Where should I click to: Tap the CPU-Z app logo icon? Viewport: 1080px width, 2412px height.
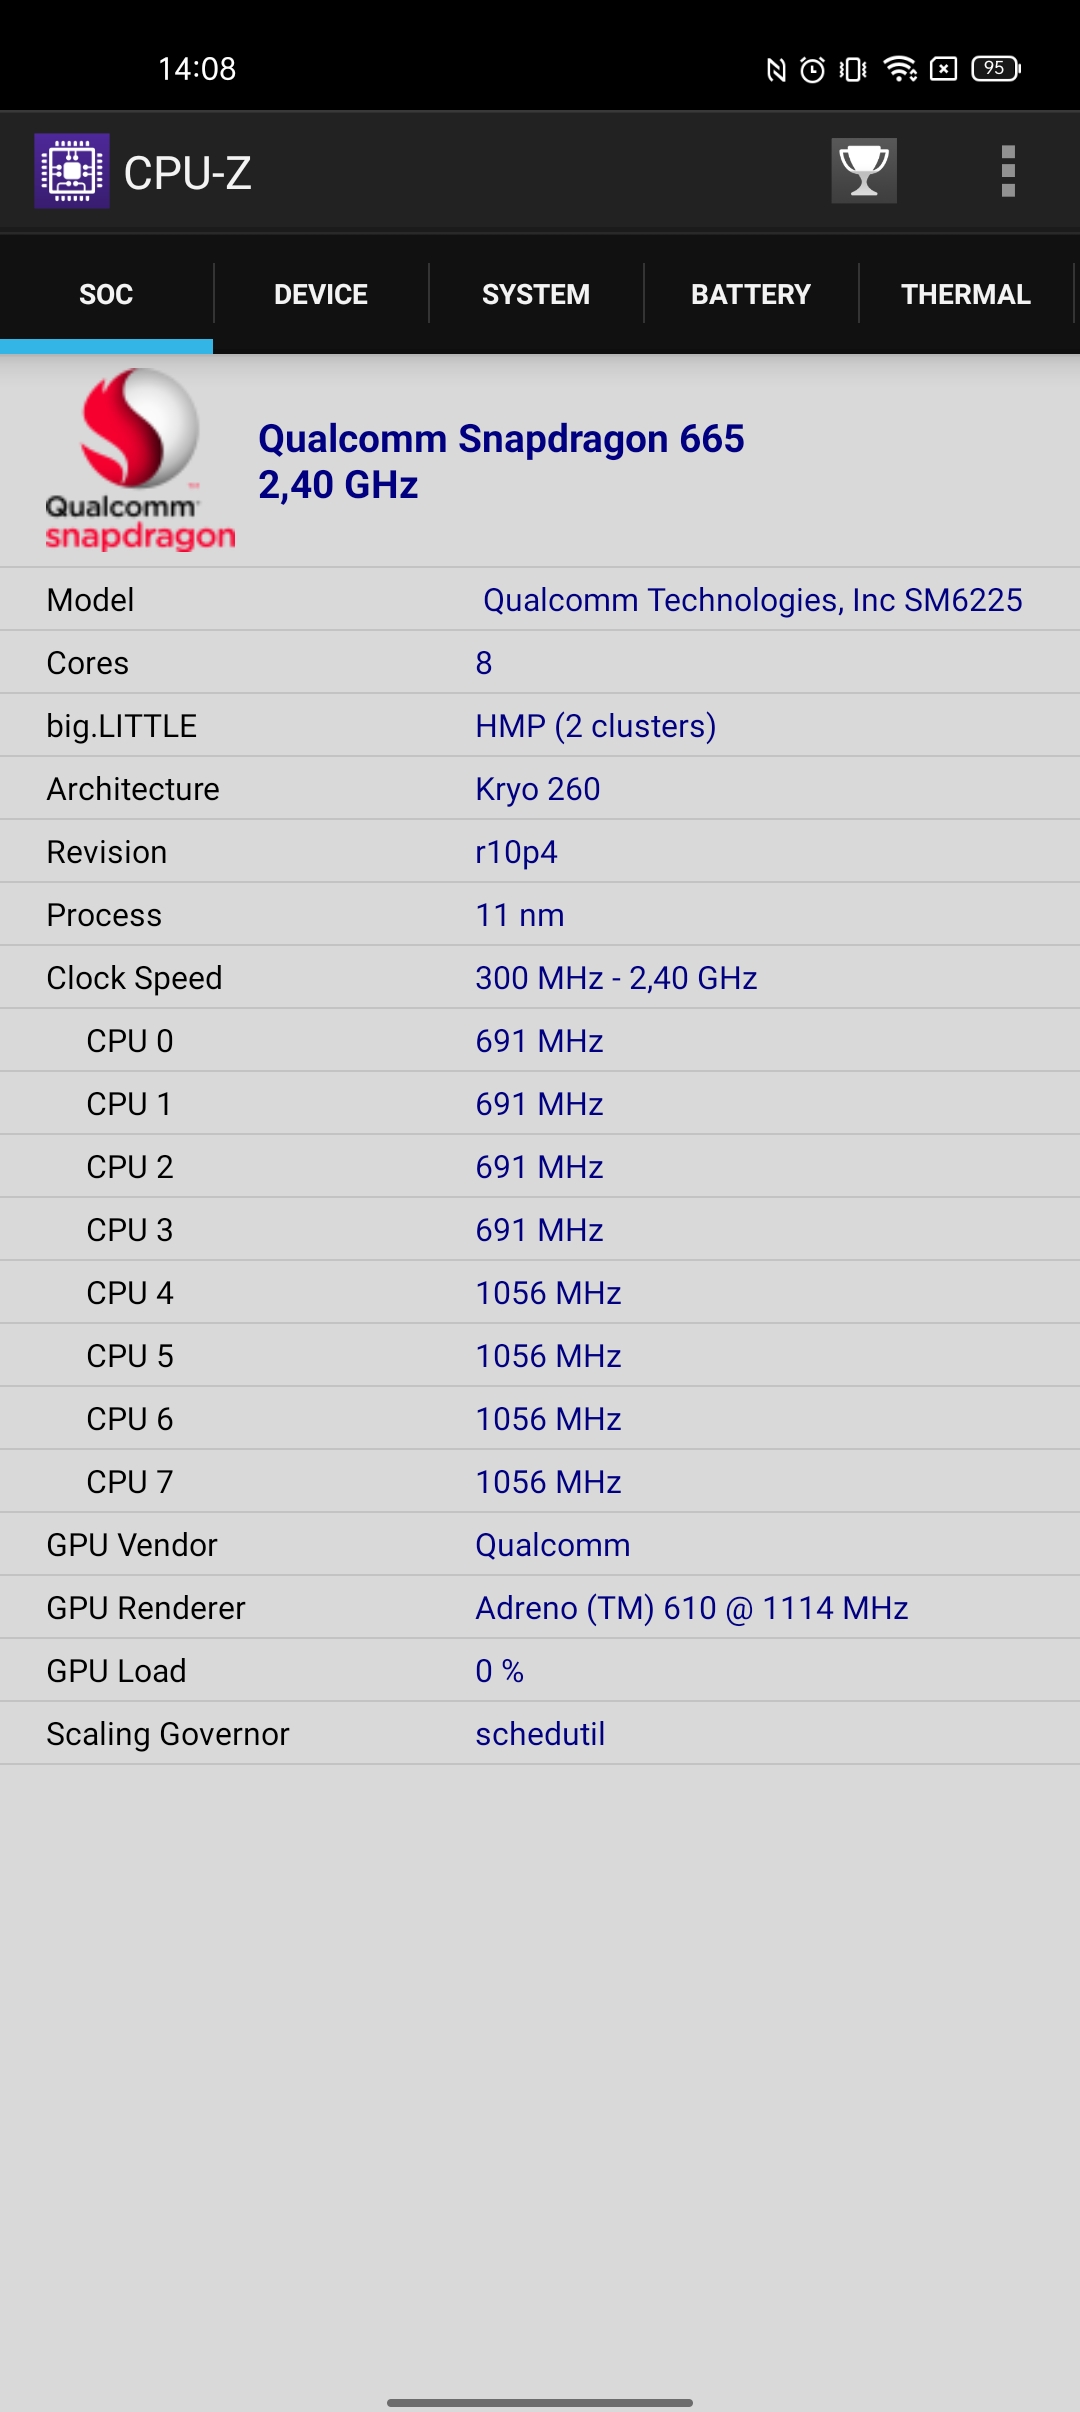pos(72,171)
